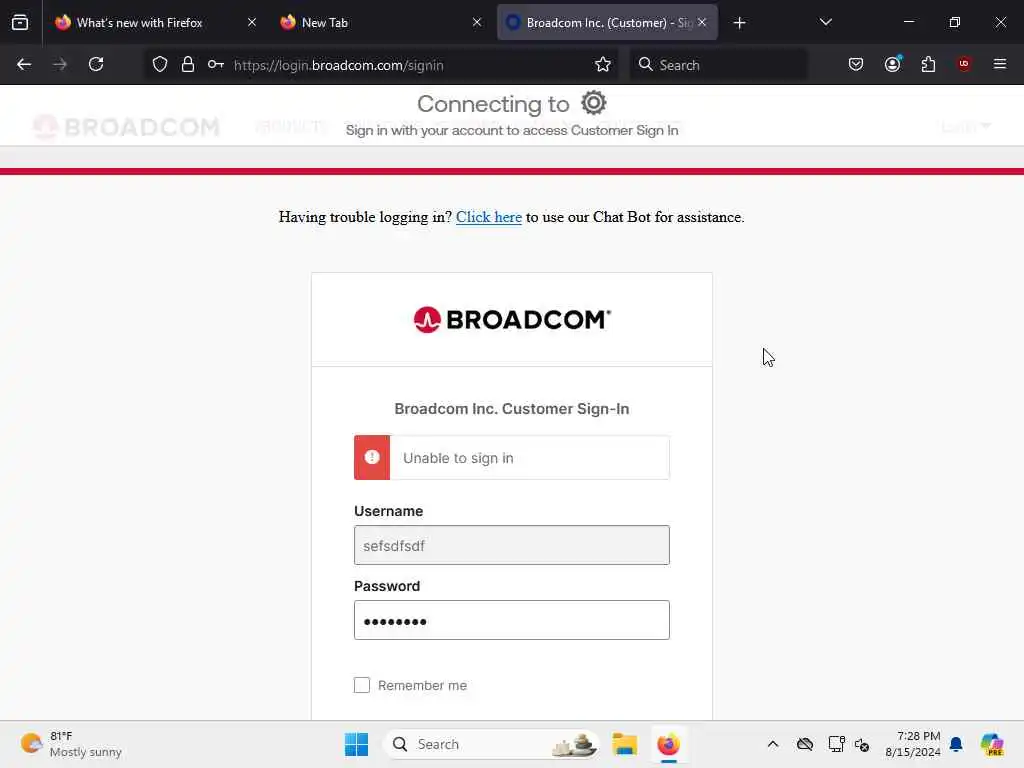The width and height of the screenshot is (1024, 768).
Task: Open the weather widget
Action: click(x=71, y=744)
